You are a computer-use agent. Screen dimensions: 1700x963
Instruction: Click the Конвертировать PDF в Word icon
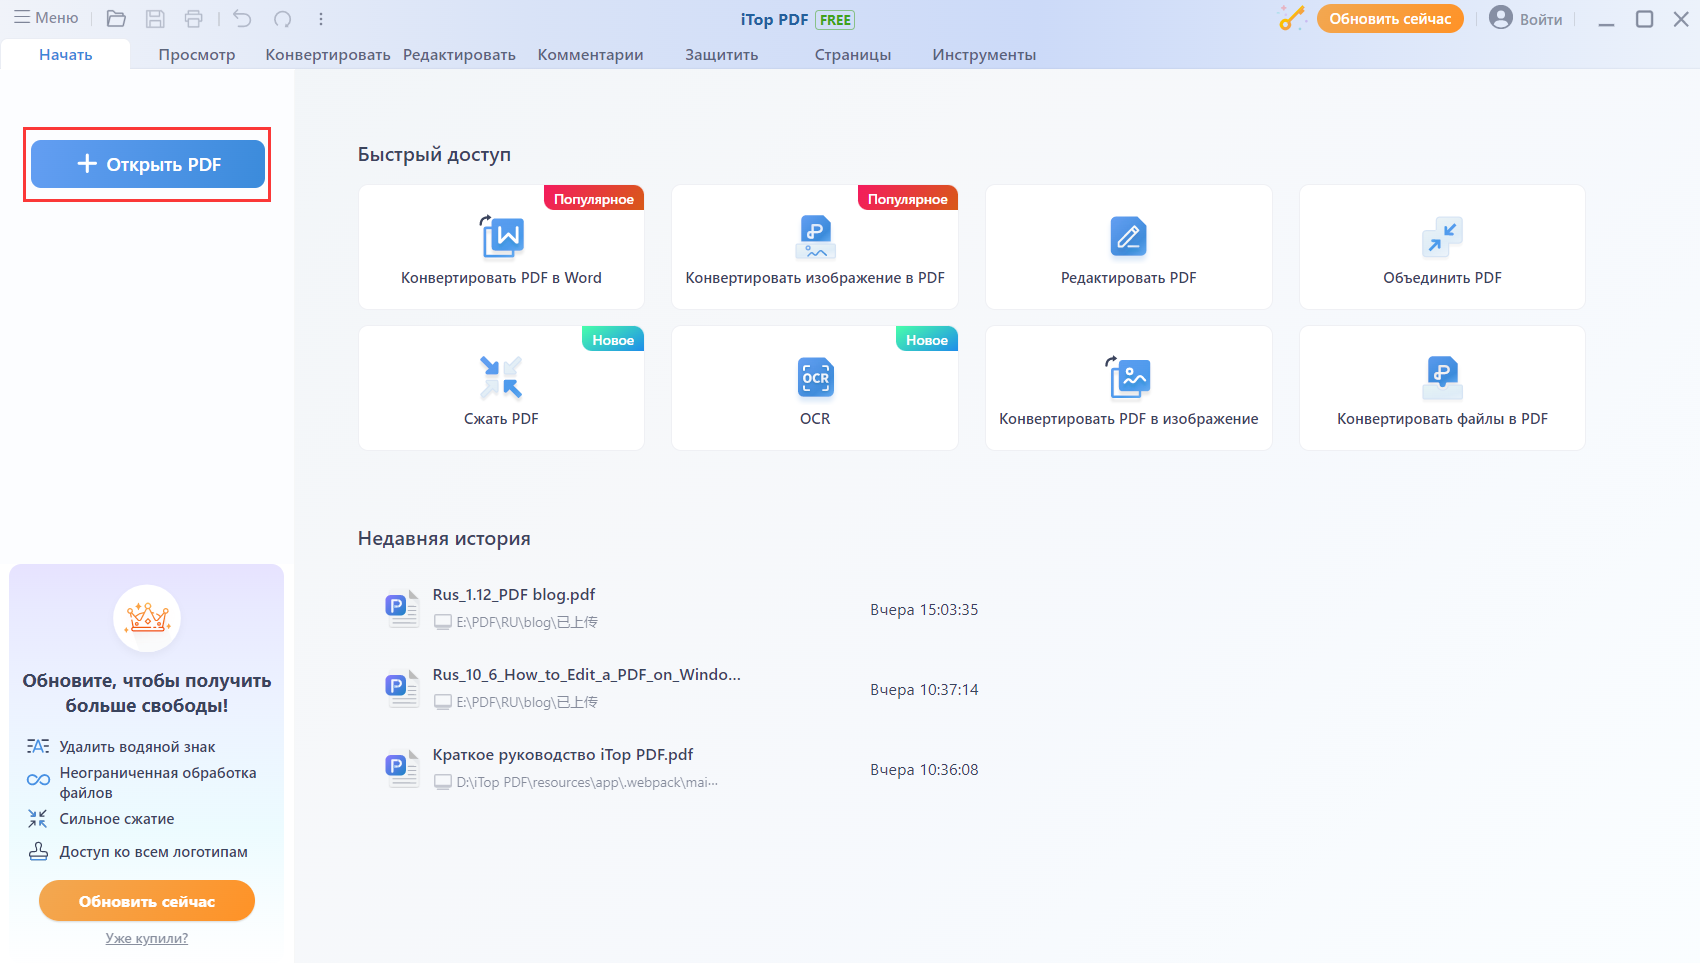pos(501,237)
